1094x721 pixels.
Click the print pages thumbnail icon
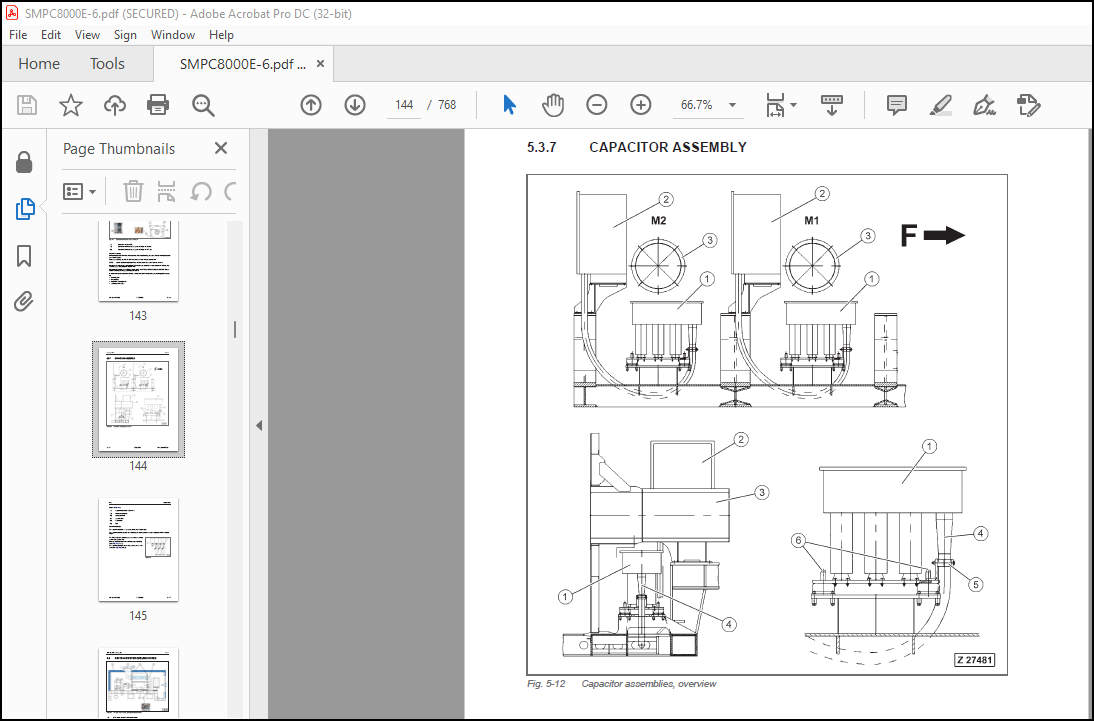(x=166, y=191)
